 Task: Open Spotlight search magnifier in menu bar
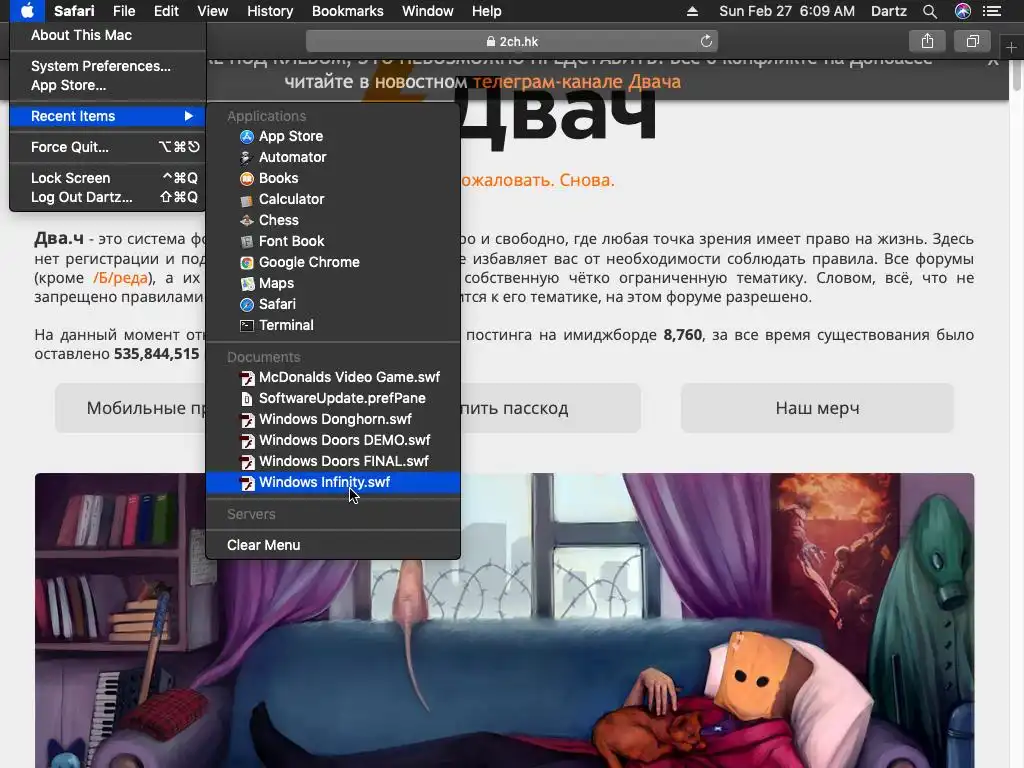click(x=930, y=11)
